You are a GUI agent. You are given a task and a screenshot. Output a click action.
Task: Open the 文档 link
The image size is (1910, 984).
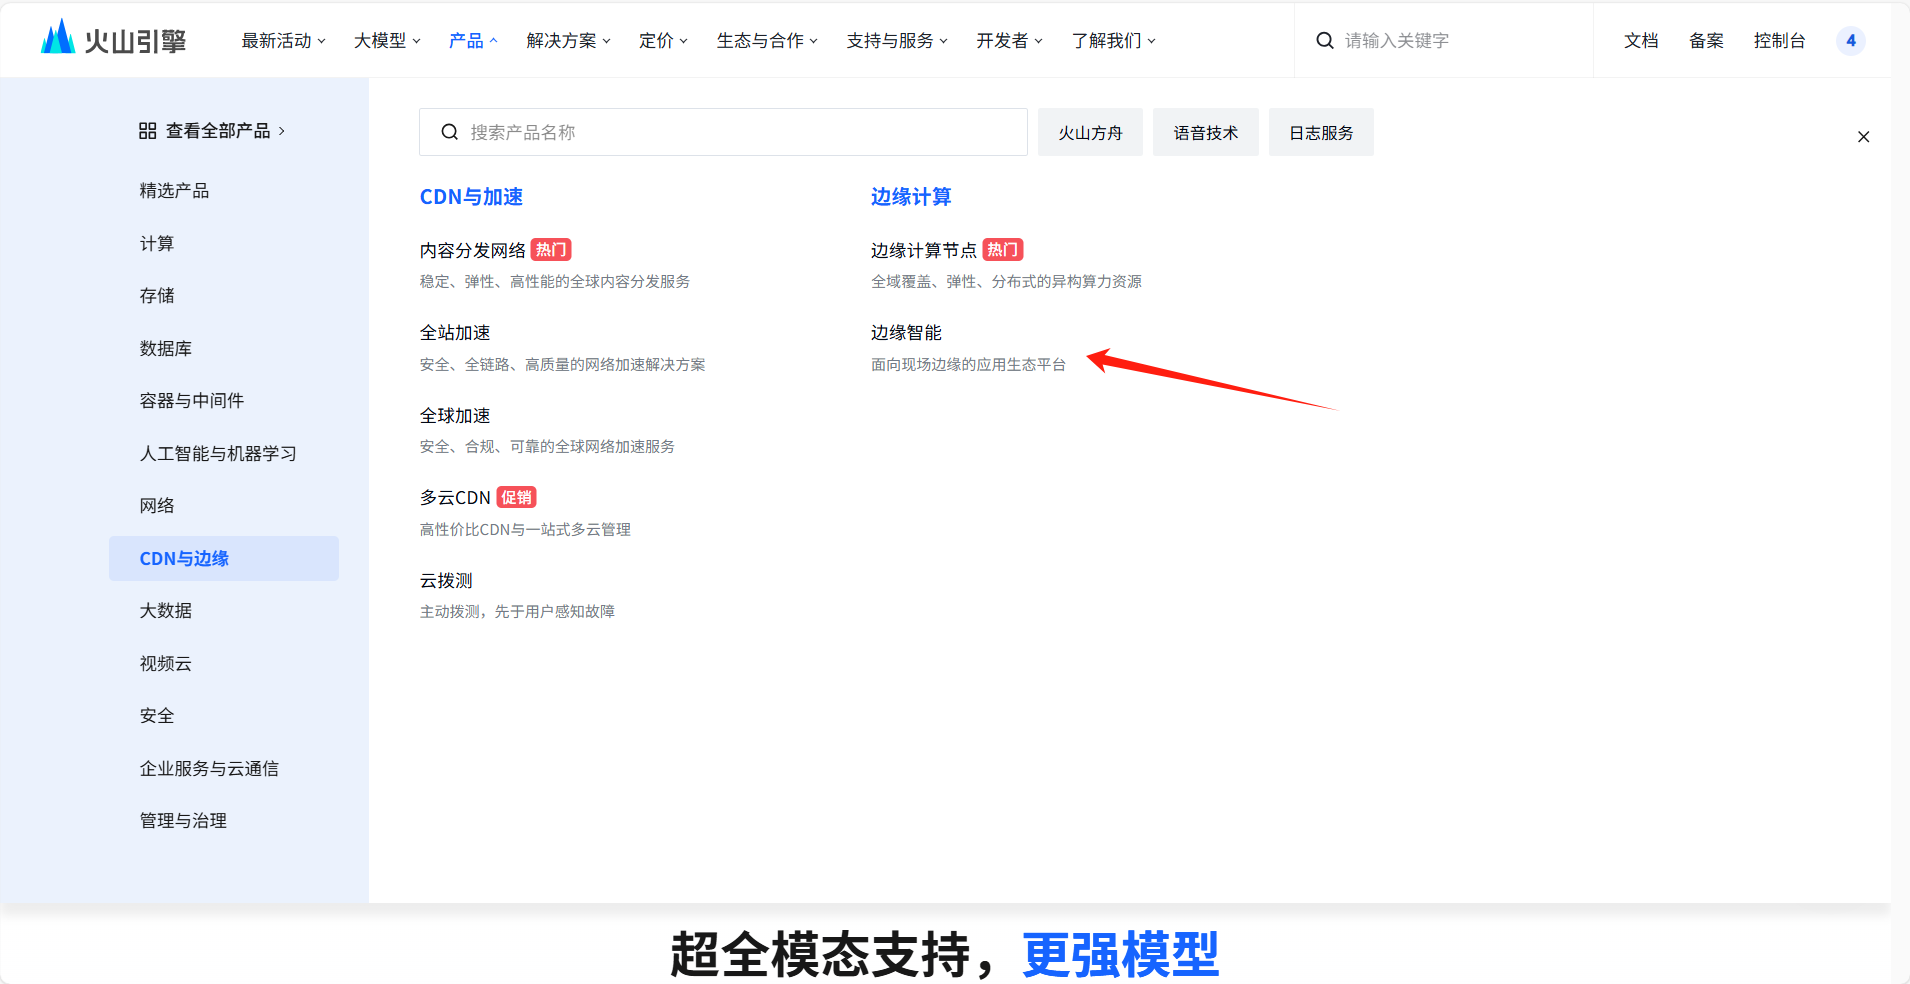[x=1641, y=41]
